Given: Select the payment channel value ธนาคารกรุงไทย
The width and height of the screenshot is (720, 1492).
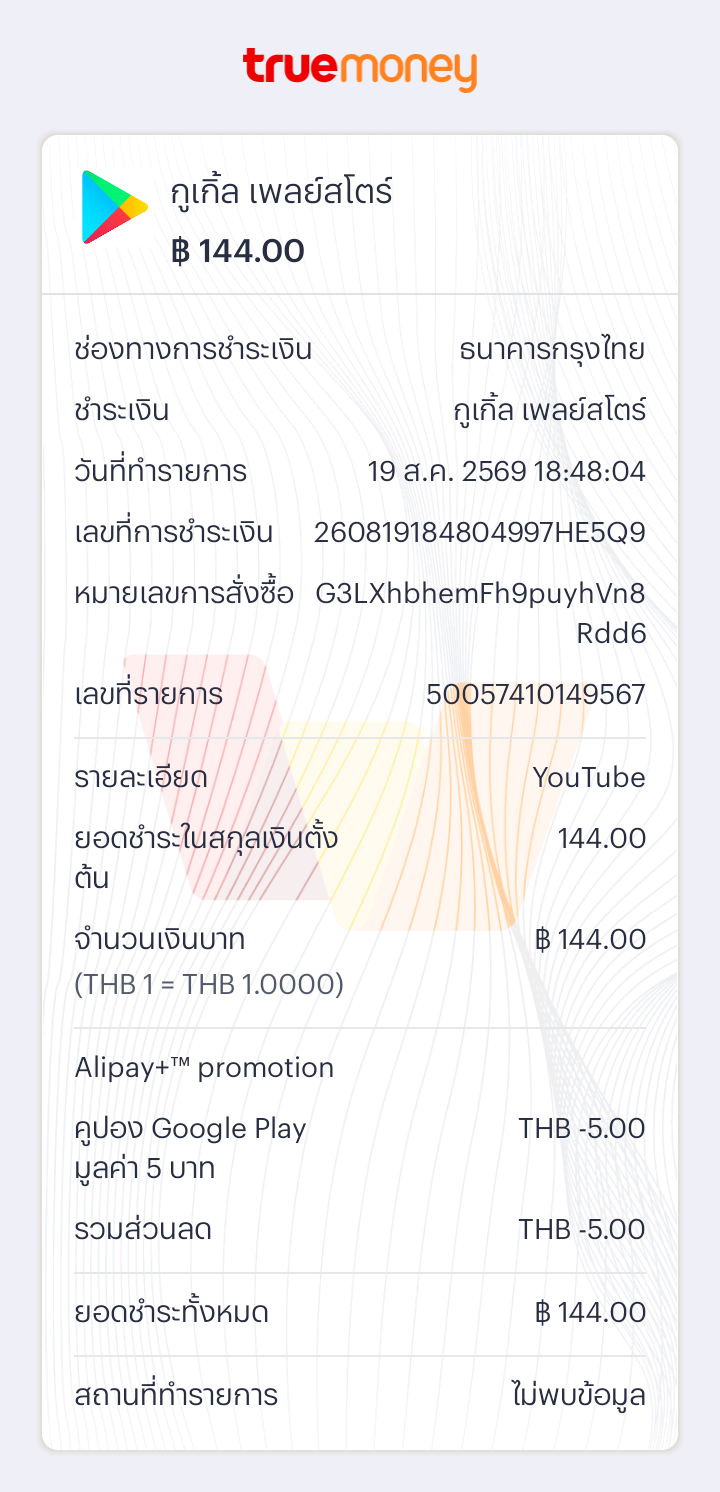Looking at the screenshot, I should [552, 351].
